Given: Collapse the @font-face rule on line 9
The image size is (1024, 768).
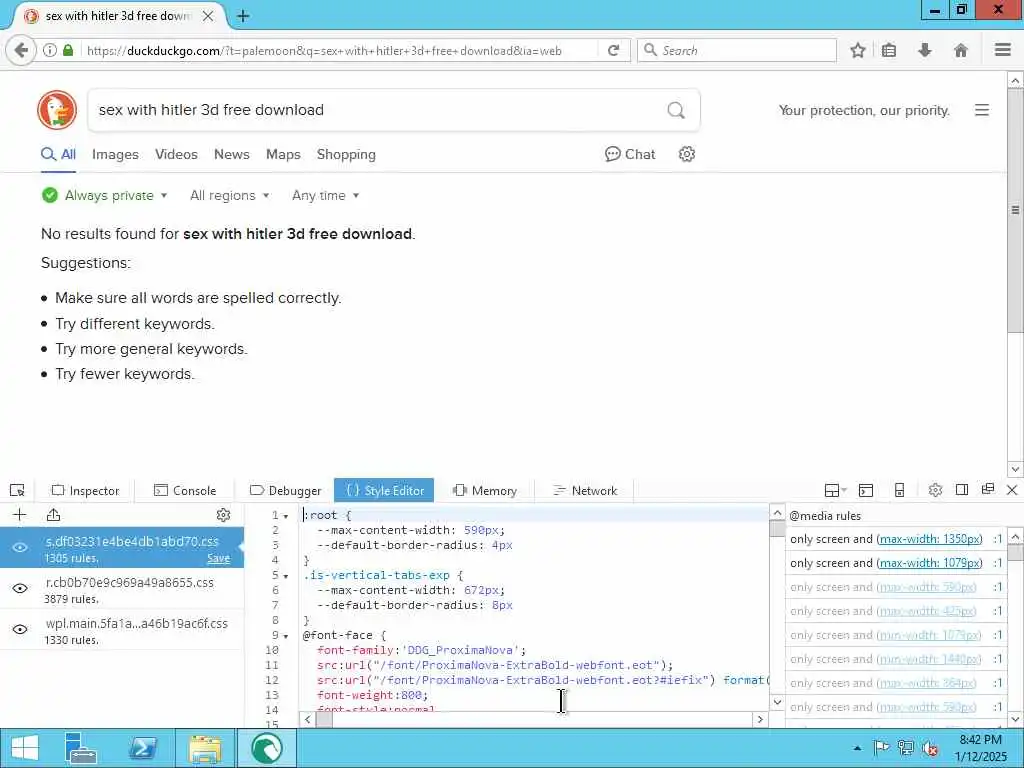Looking at the screenshot, I should coord(286,636).
